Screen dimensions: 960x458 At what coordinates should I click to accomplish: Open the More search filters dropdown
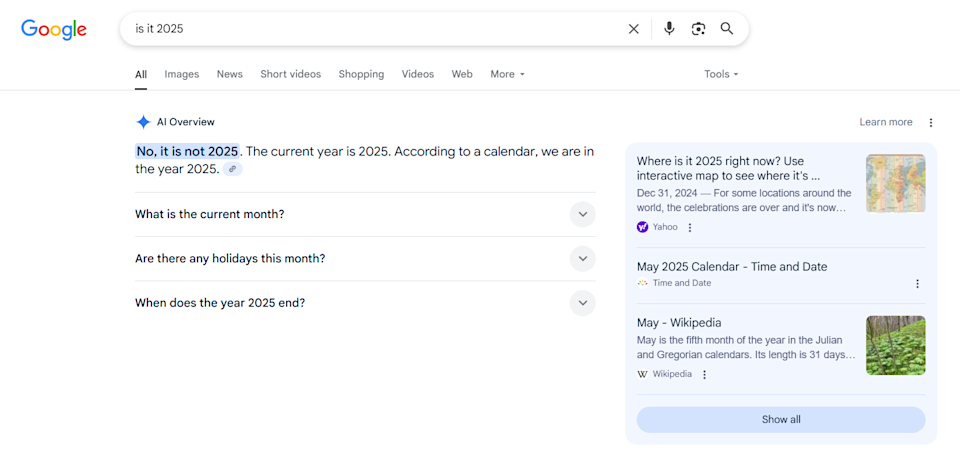click(508, 74)
